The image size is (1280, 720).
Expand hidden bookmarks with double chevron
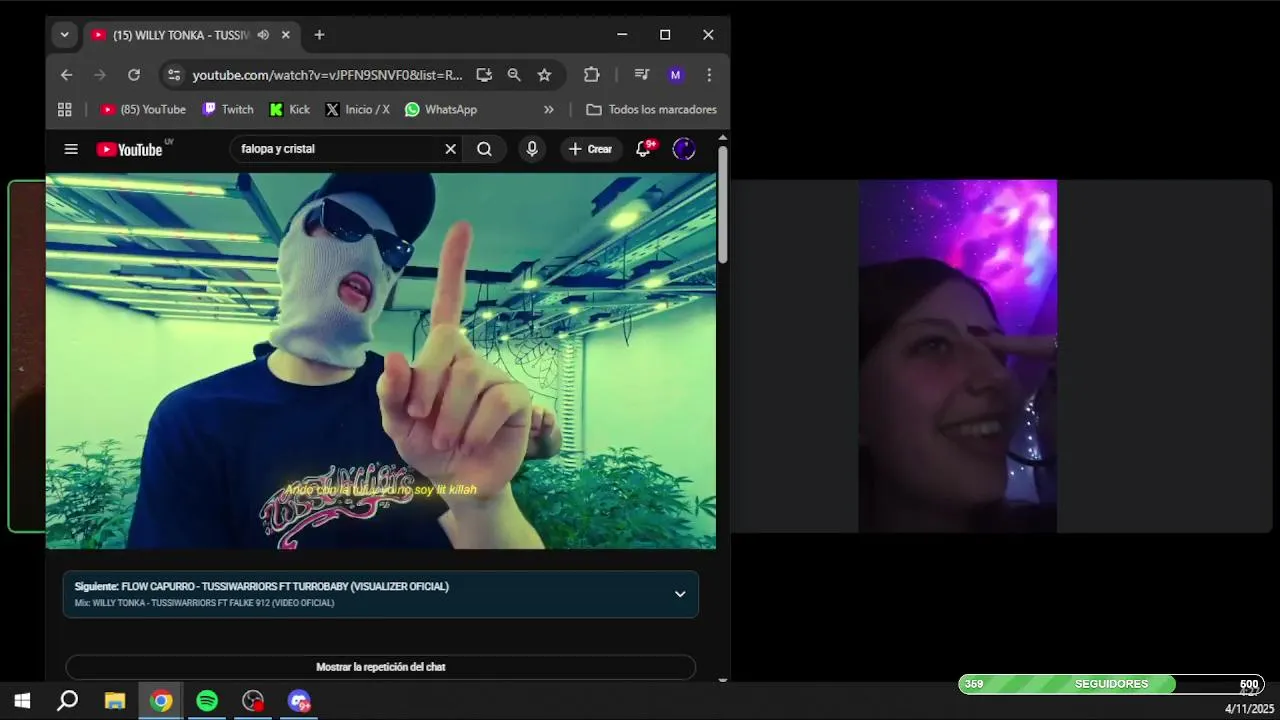548,110
